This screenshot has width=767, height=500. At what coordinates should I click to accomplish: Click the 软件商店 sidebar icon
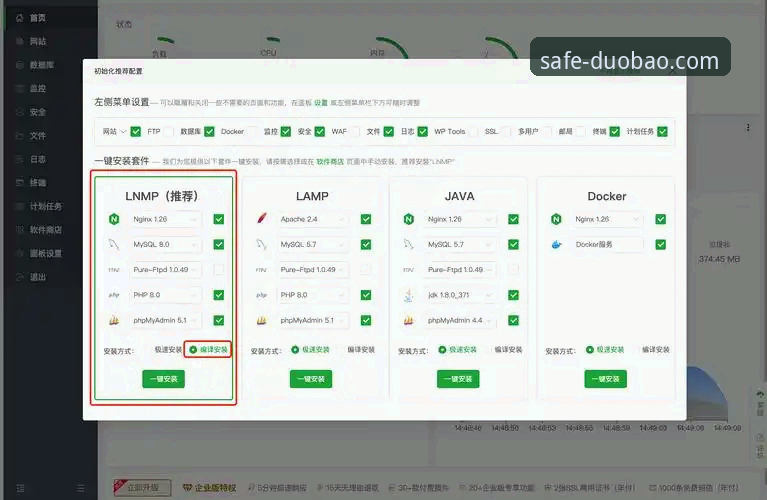[x=20, y=229]
